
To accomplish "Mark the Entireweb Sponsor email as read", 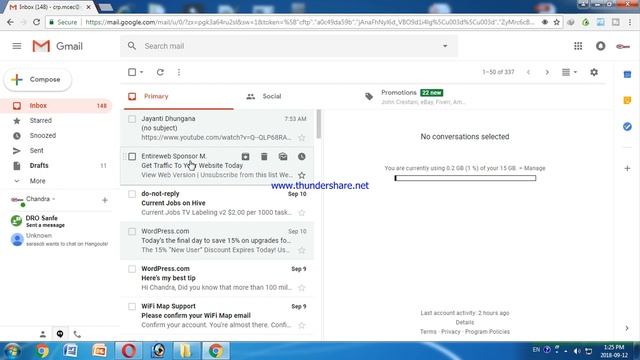I will [283, 156].
